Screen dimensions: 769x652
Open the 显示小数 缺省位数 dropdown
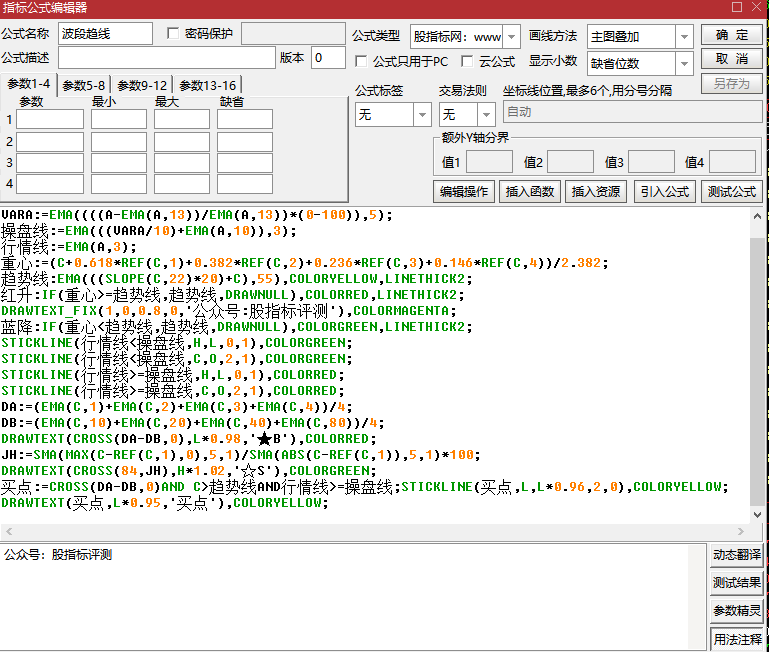click(684, 63)
